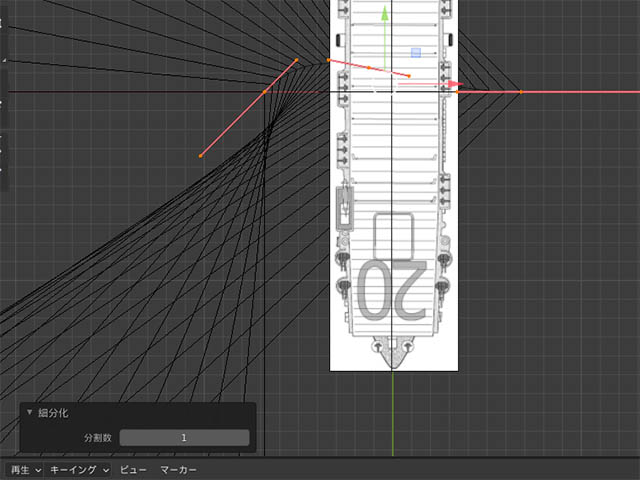This screenshot has width=640, height=480.
Task: Open the マーカー menu
Action: tap(178, 470)
